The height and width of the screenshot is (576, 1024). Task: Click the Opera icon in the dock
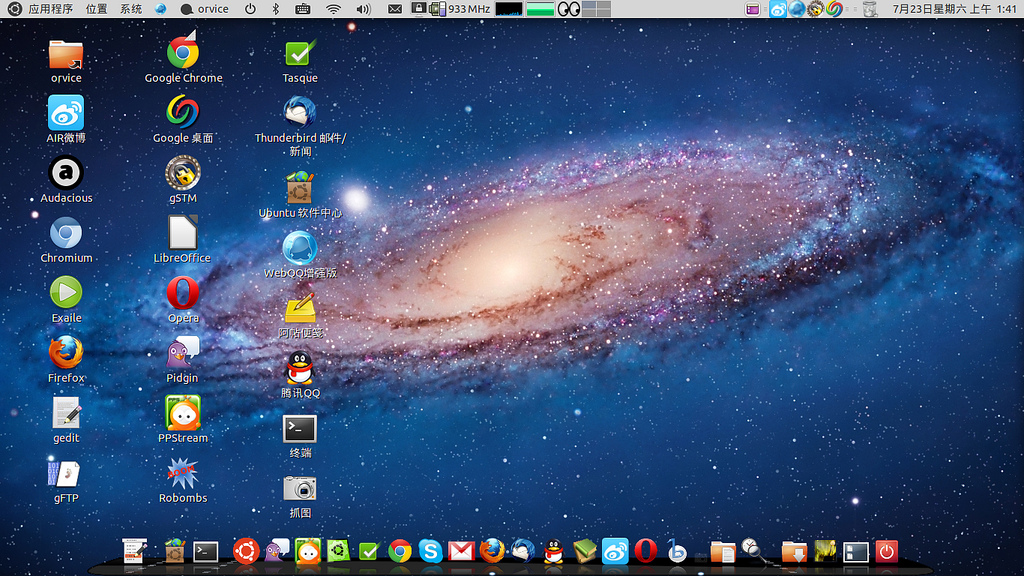coord(645,551)
